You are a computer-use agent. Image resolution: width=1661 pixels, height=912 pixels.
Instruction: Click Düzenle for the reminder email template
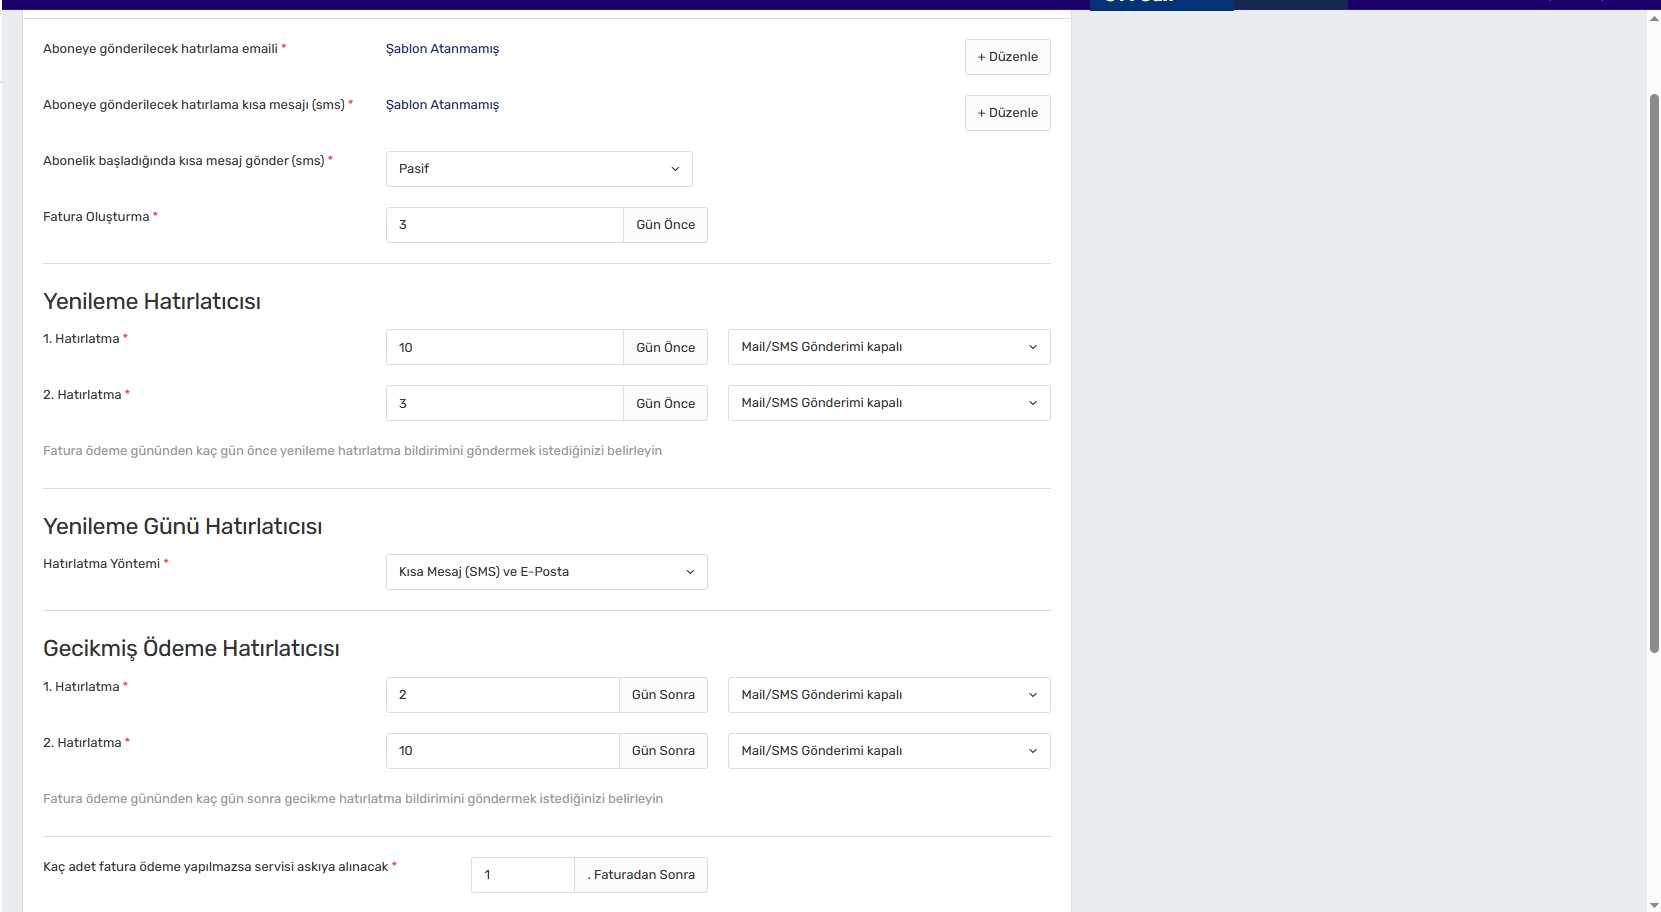pos(1007,57)
